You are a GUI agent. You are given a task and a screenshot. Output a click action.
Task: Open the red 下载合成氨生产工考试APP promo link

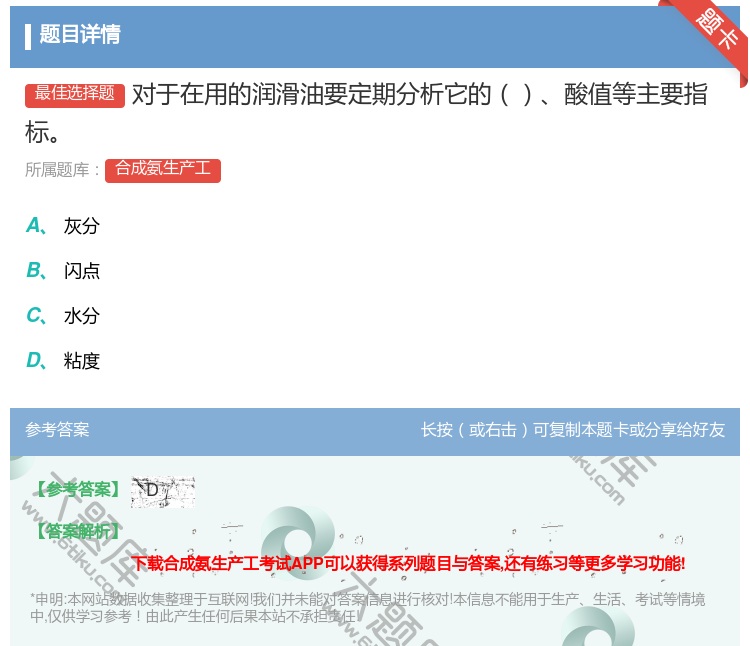(x=408, y=563)
